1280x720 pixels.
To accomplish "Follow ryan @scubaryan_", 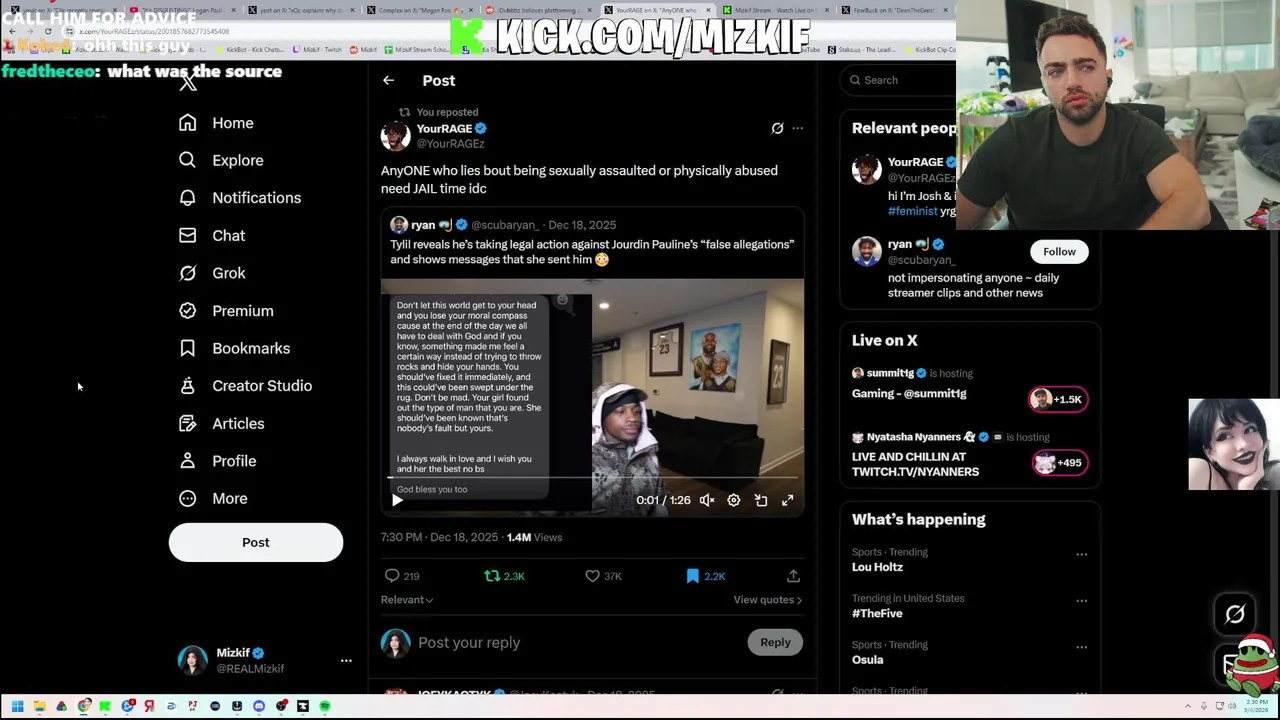I will pyautogui.click(x=1059, y=252).
